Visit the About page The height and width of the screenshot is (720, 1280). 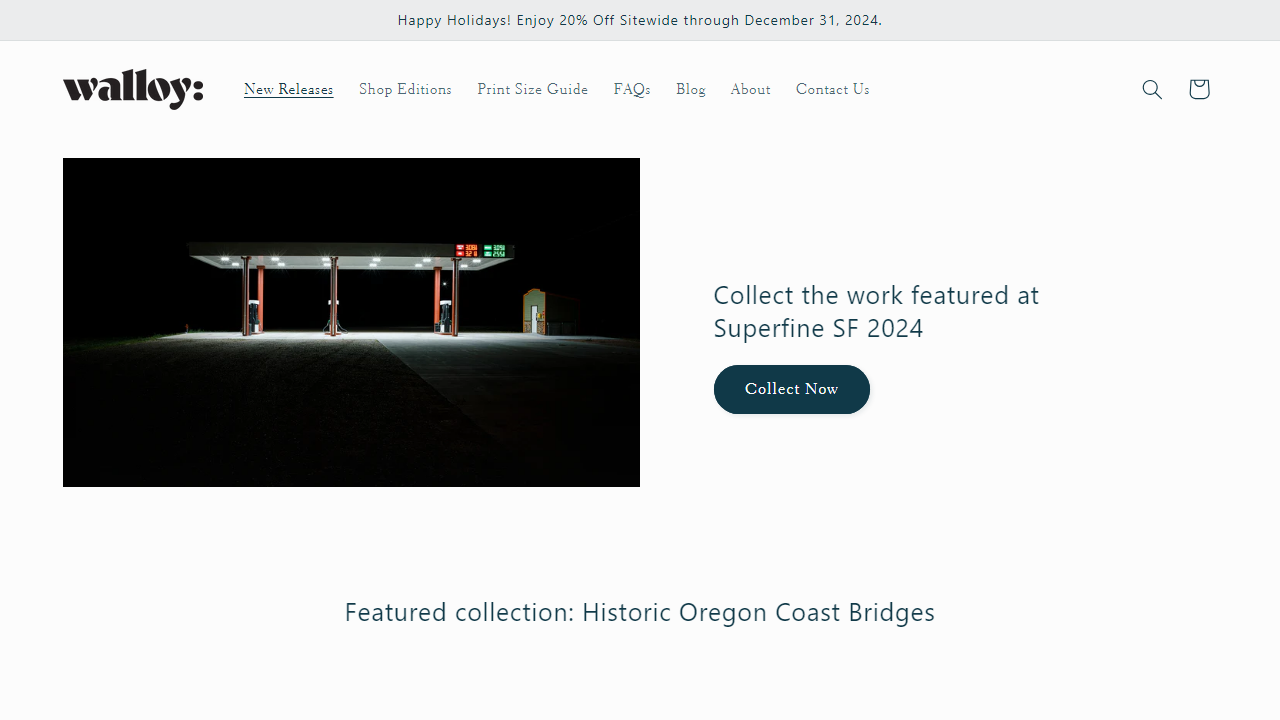click(750, 89)
